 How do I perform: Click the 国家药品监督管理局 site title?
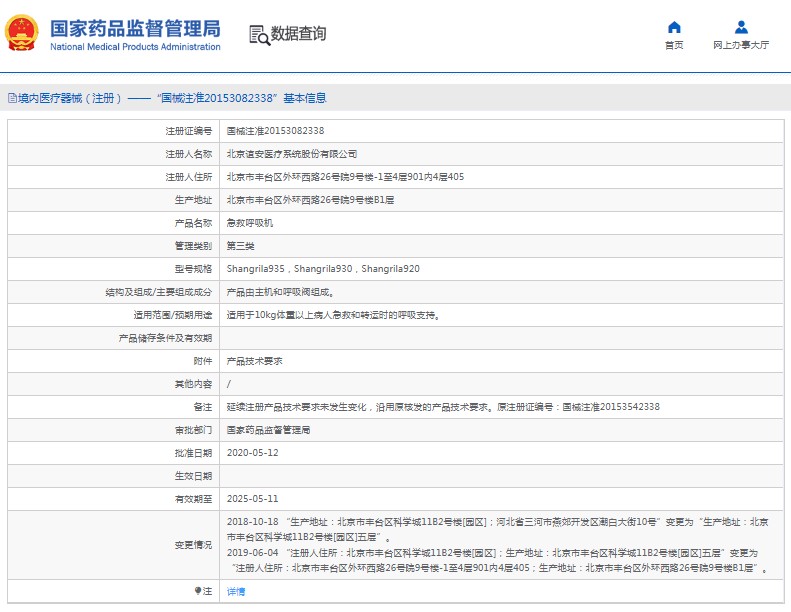(135, 27)
